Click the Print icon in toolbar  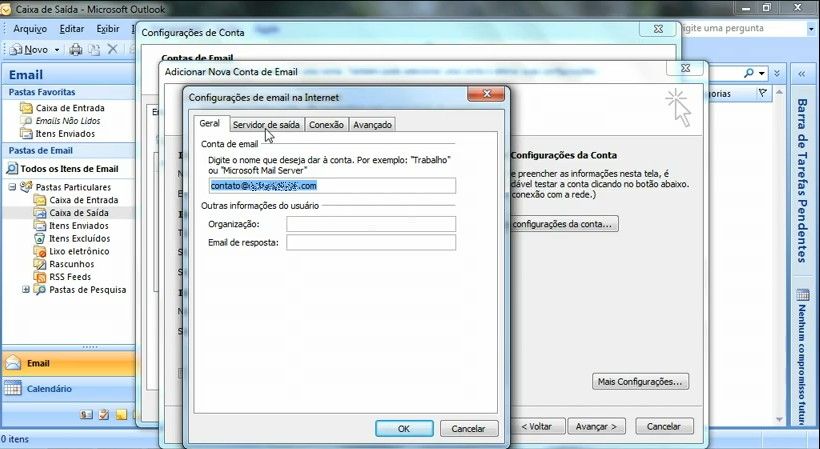pos(75,49)
